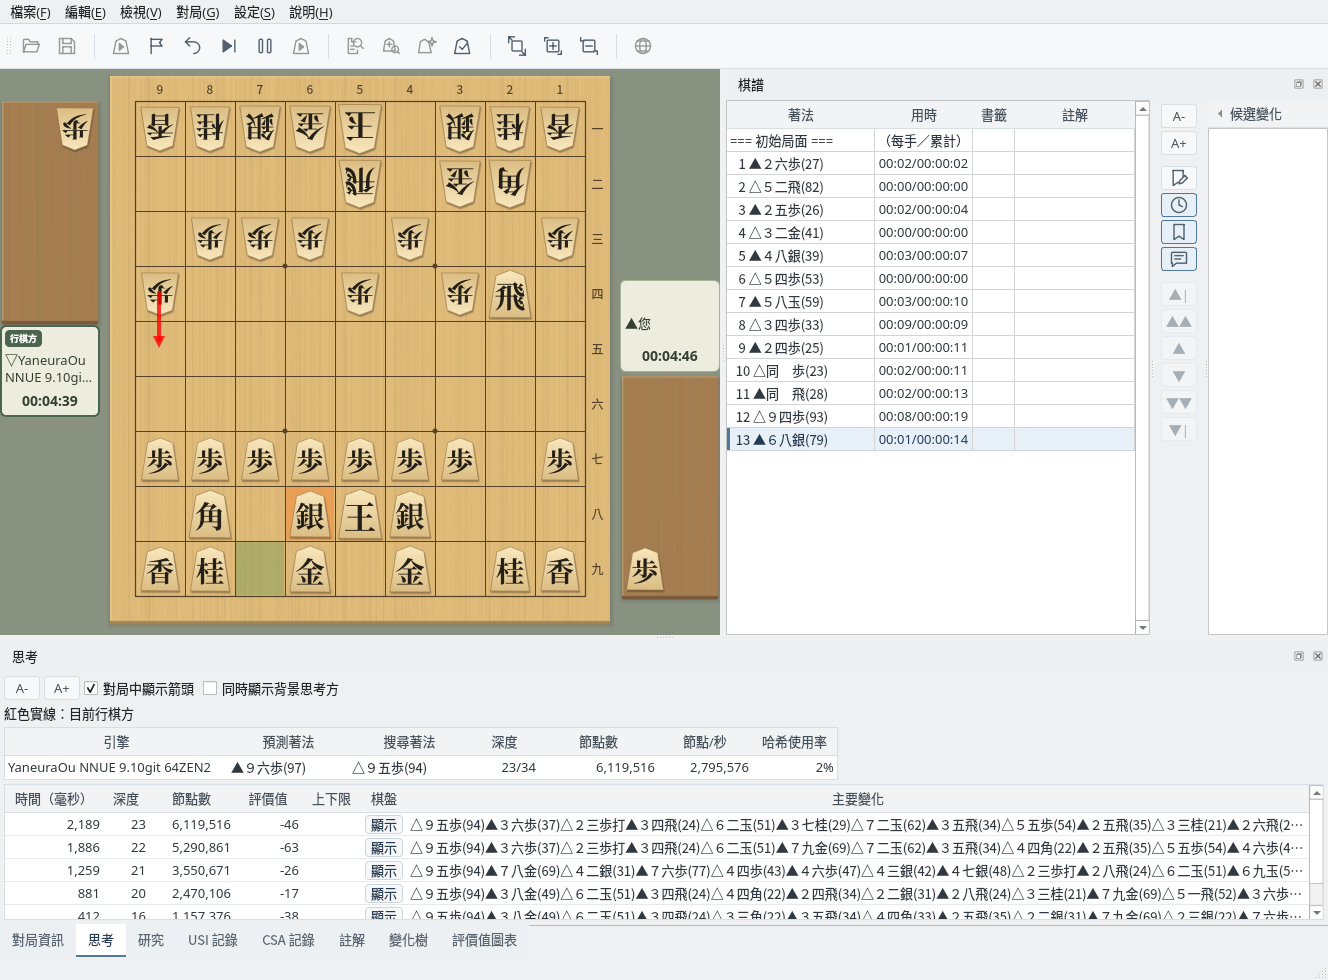Click the edit comment pencil icon
The width and height of the screenshot is (1328, 980).
coord(1179,178)
